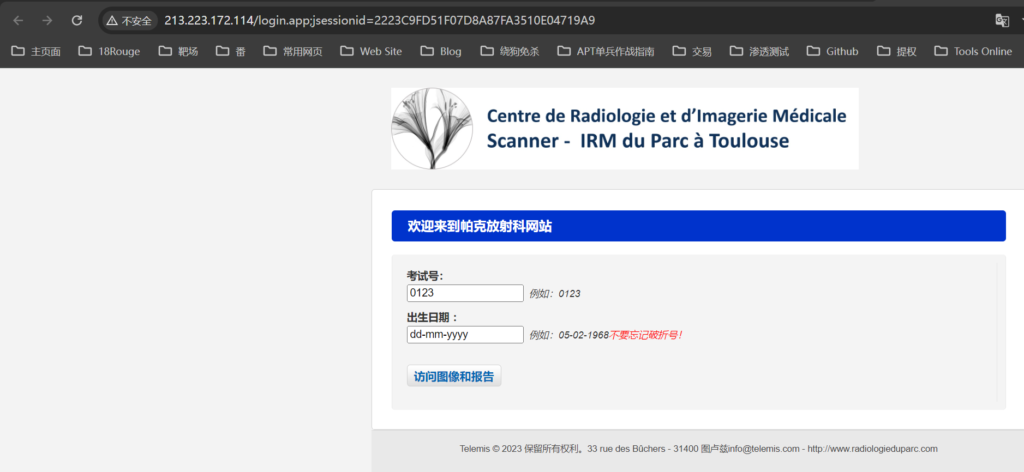Click the 访问图像和报告 button

pos(454,376)
